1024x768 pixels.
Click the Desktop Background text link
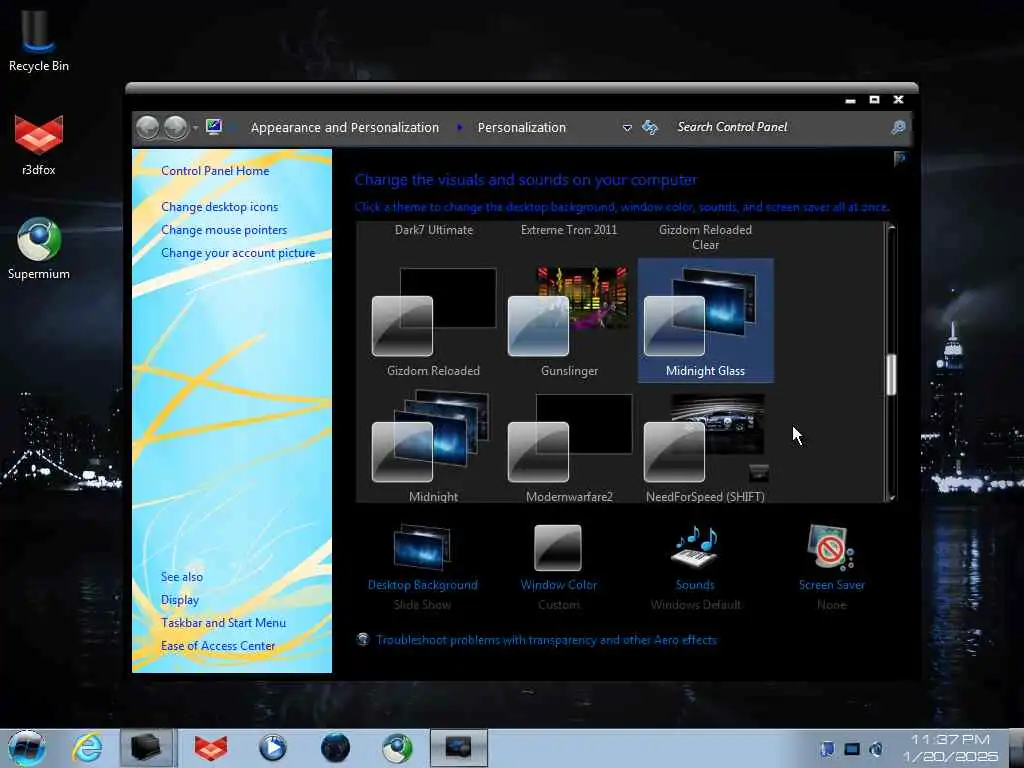click(423, 585)
